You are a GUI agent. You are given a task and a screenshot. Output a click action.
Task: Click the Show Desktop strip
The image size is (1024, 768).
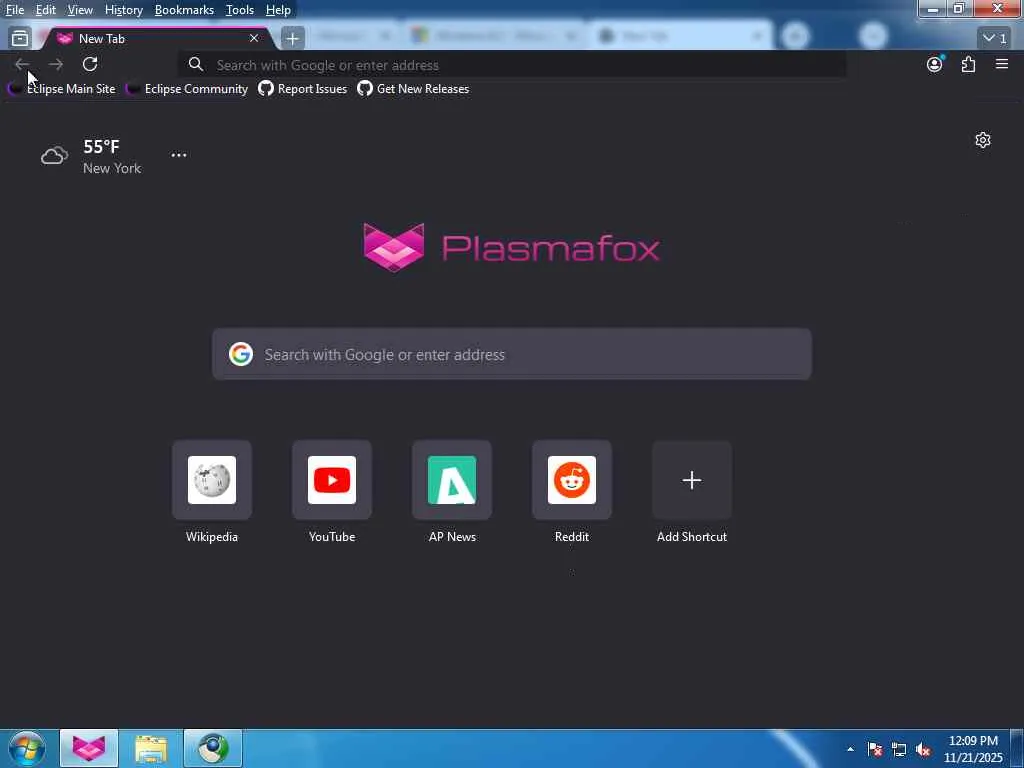(1017, 749)
